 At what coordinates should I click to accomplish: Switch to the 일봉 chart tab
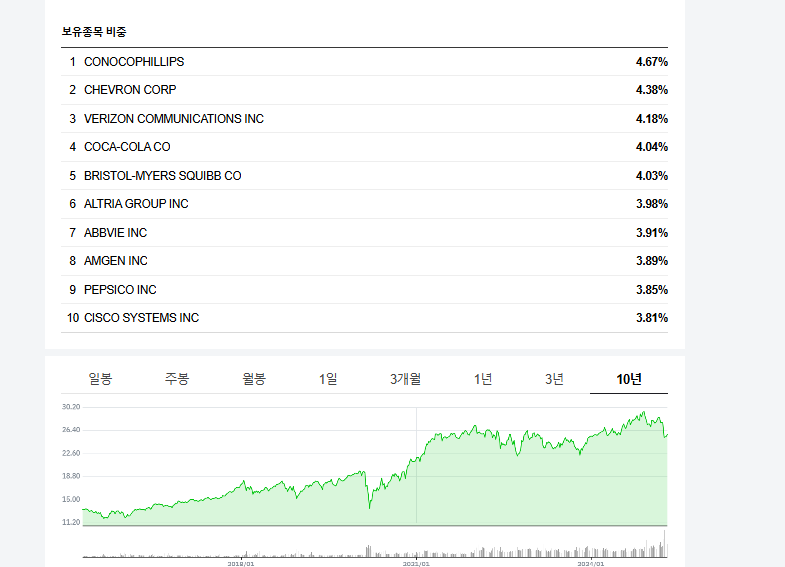[100, 379]
